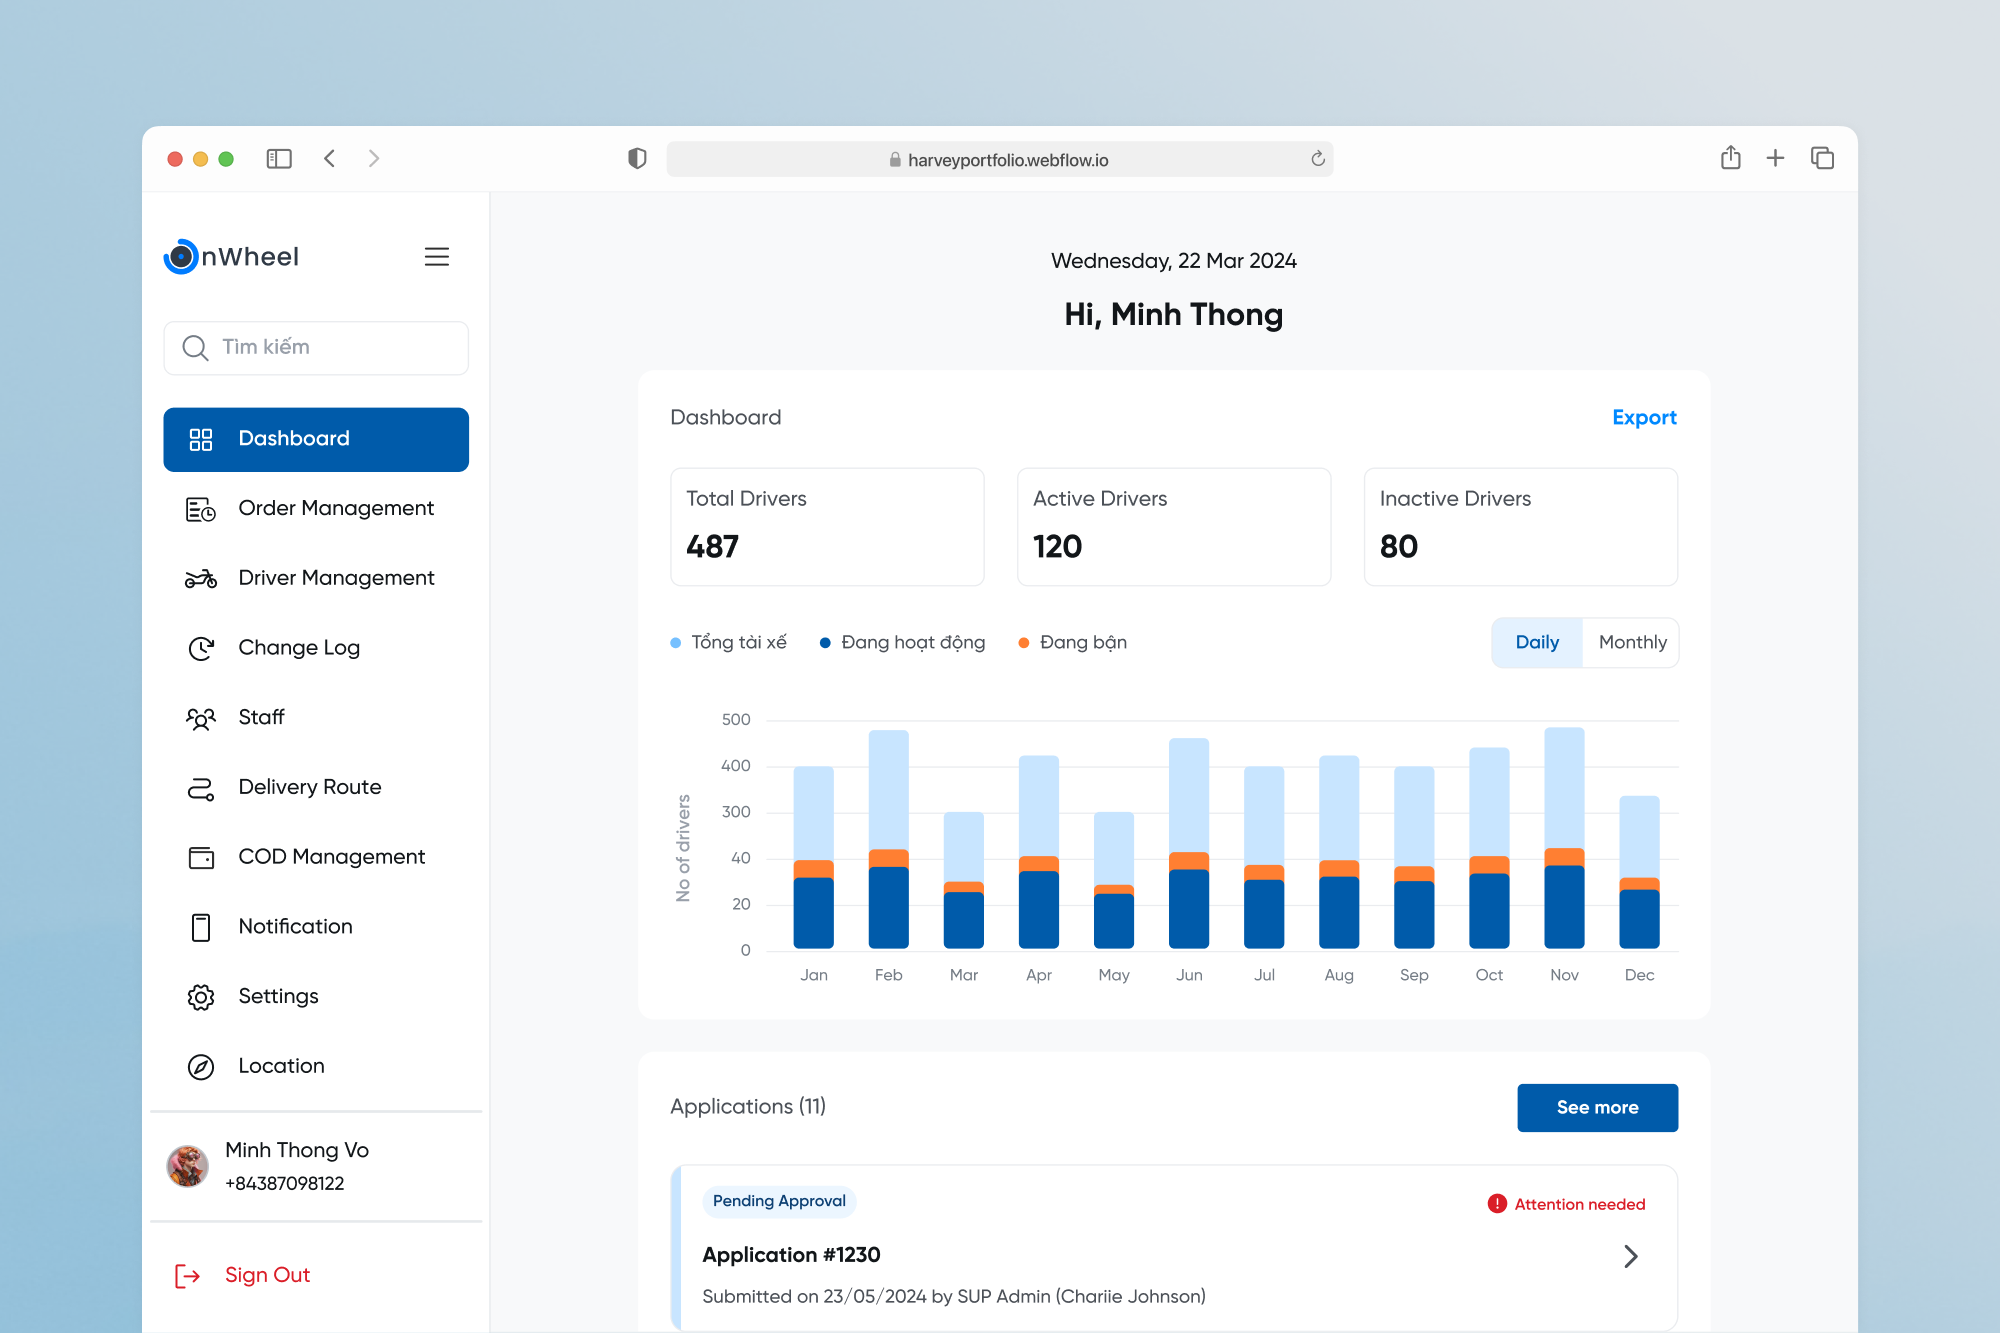Open the Staff menu item
Viewport: 2000px width, 1333px height.
click(261, 717)
